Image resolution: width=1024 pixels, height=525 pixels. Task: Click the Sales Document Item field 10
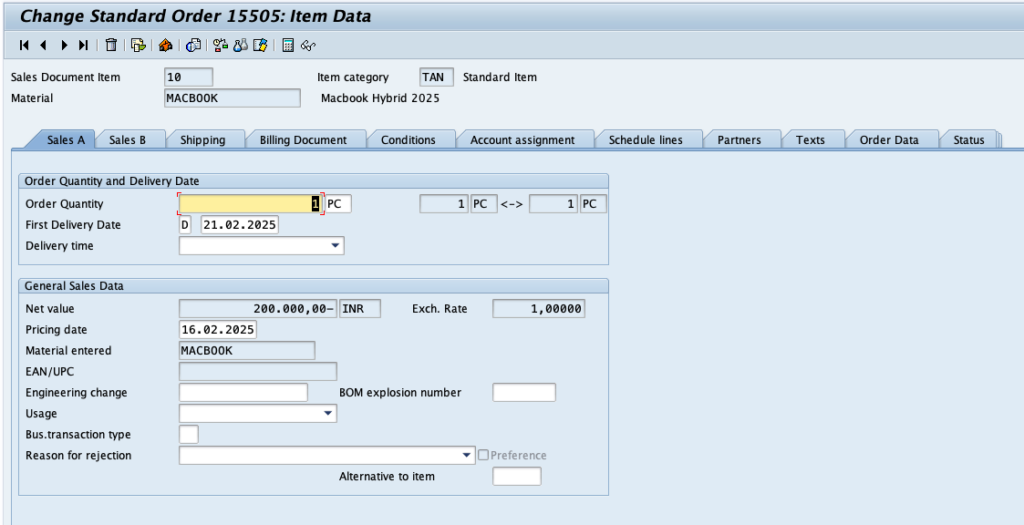pyautogui.click(x=189, y=76)
